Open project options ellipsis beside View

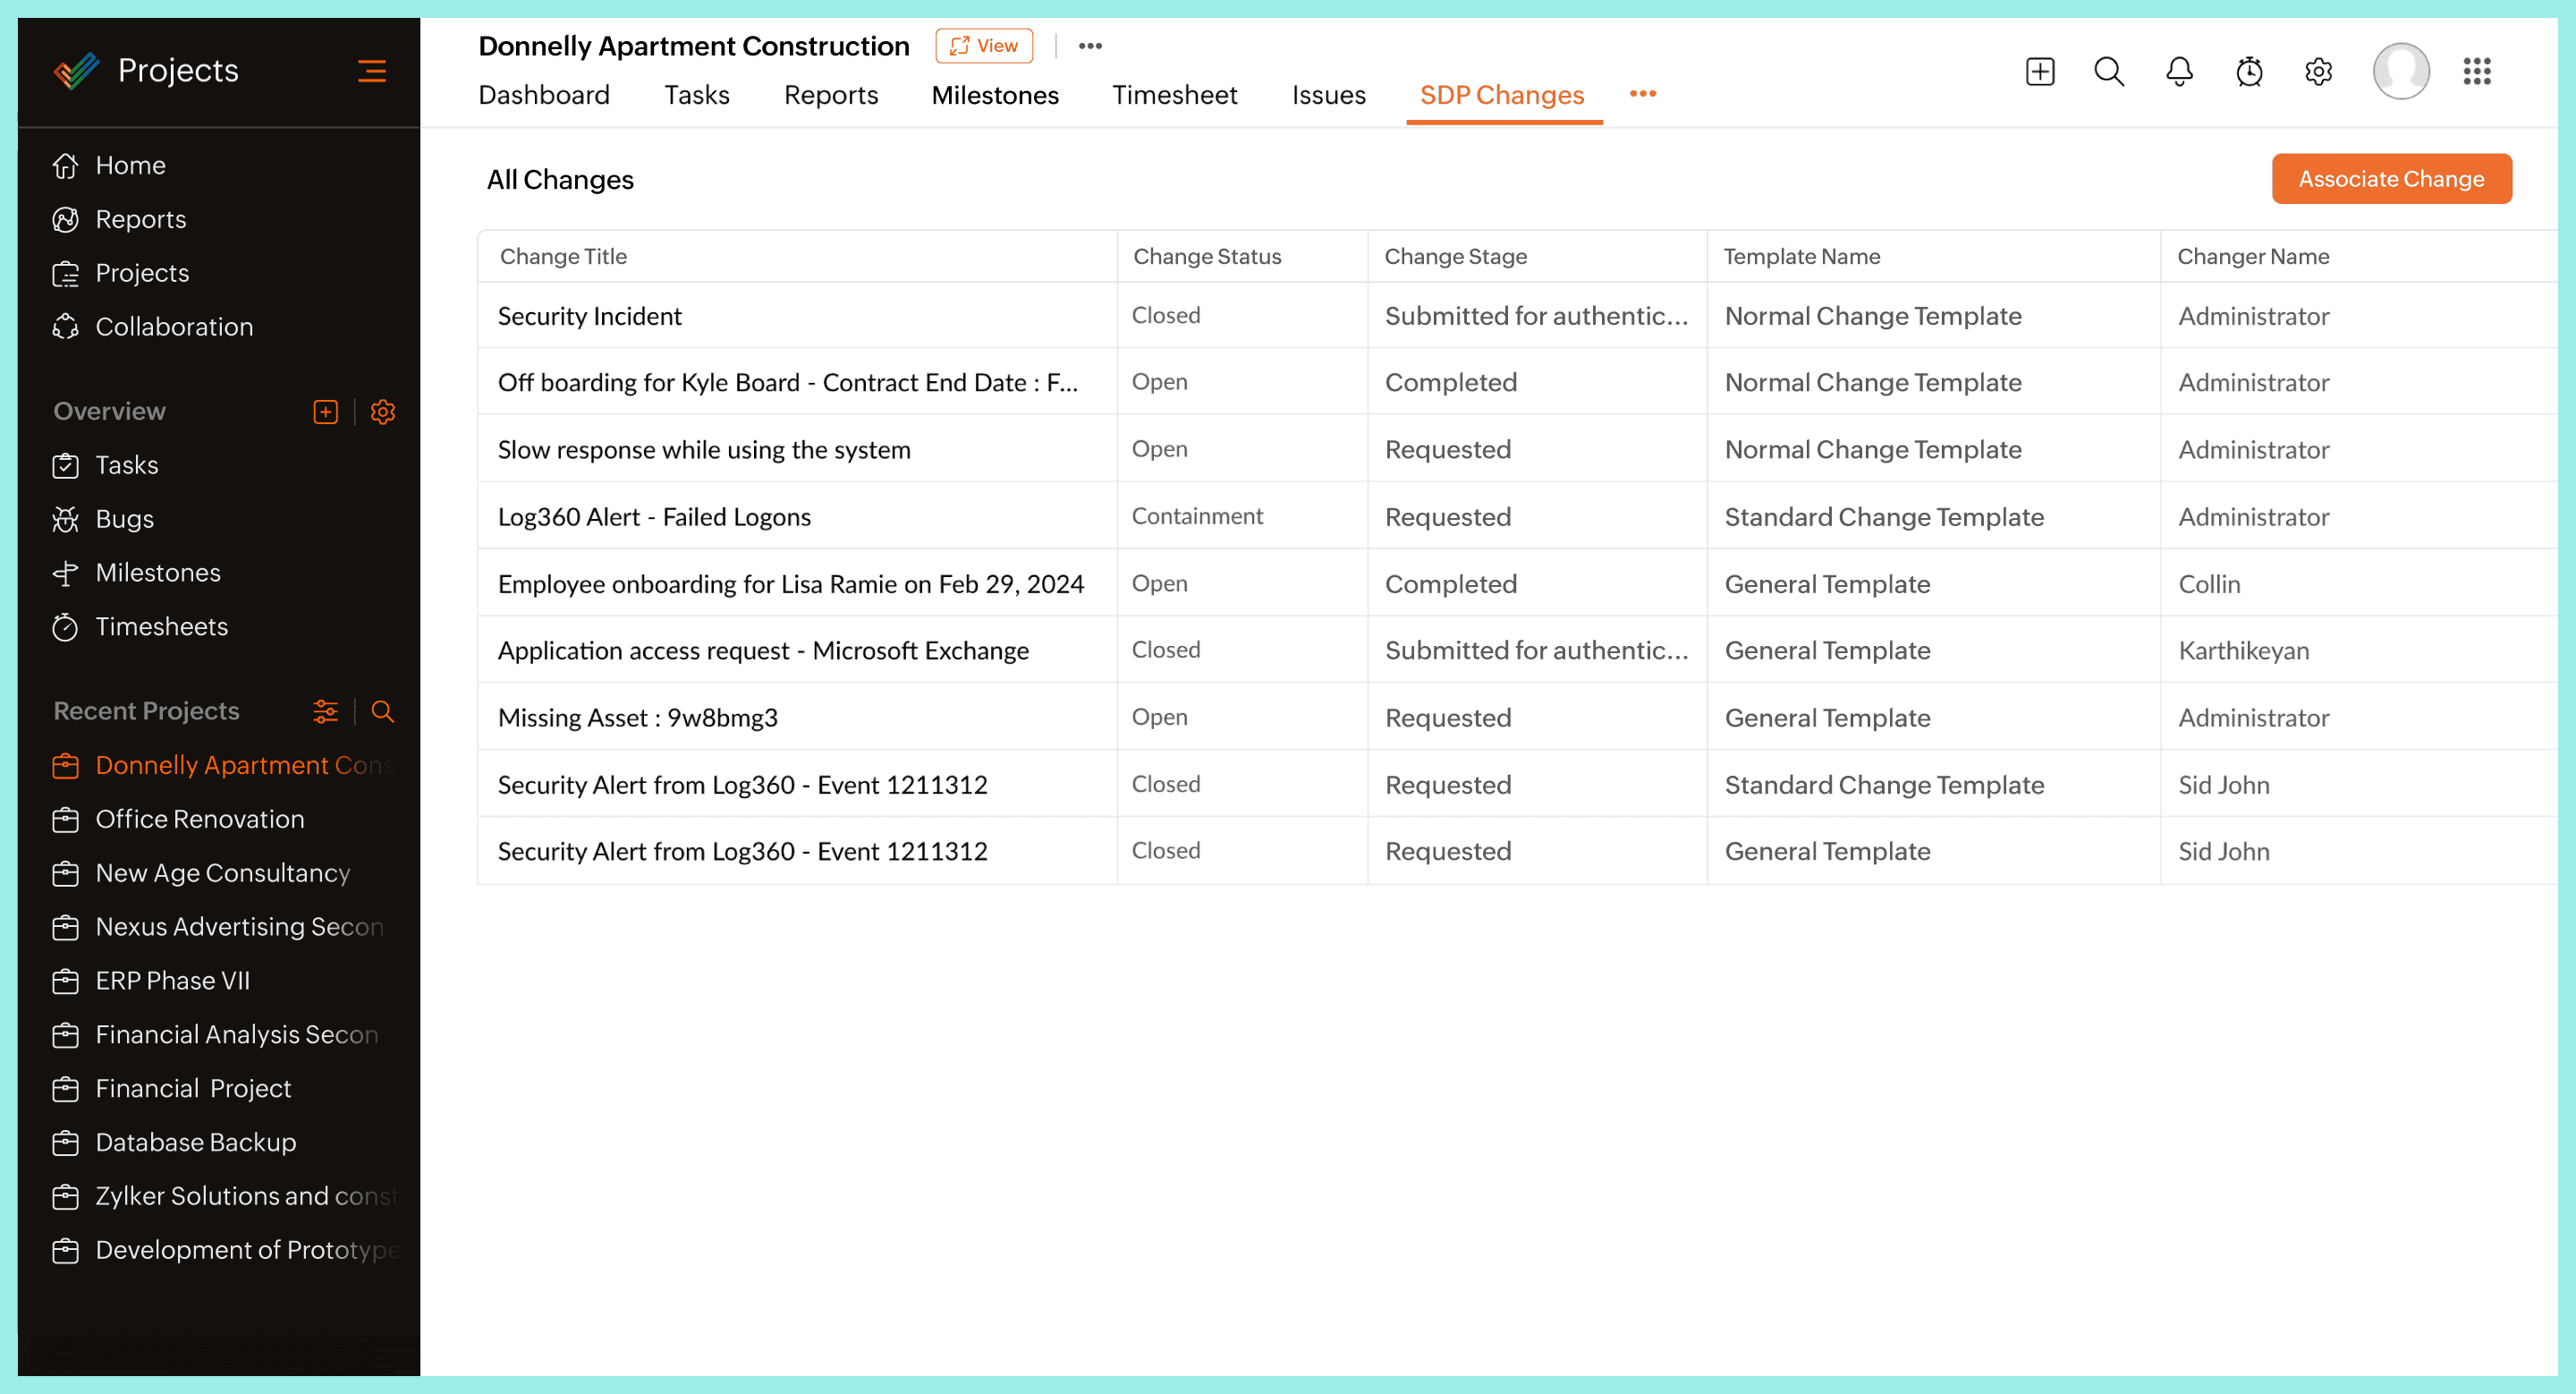(x=1090, y=46)
